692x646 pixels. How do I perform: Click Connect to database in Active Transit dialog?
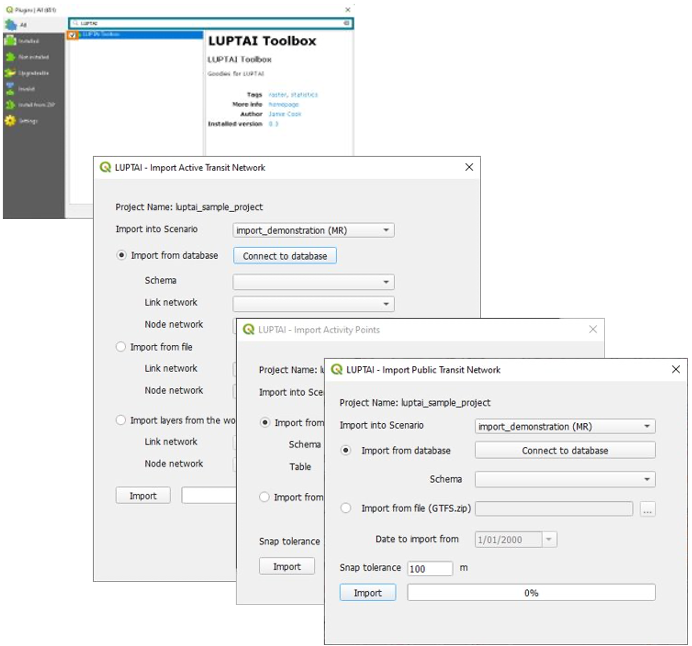(285, 256)
